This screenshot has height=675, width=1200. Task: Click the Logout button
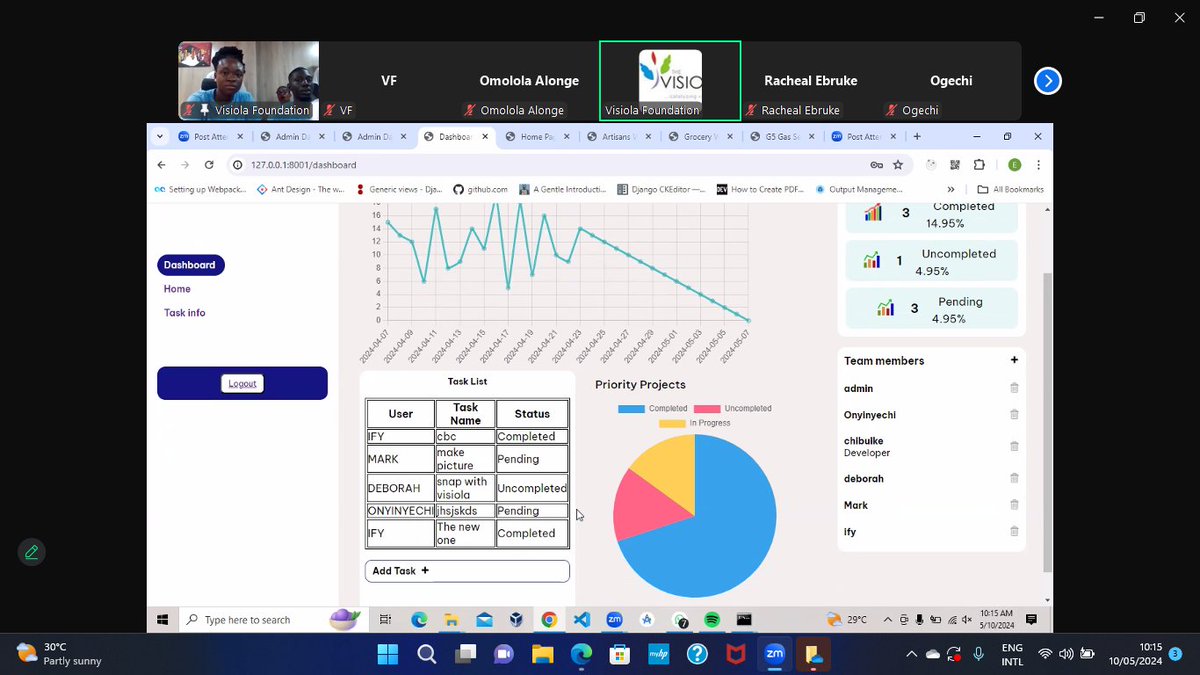[x=242, y=383]
